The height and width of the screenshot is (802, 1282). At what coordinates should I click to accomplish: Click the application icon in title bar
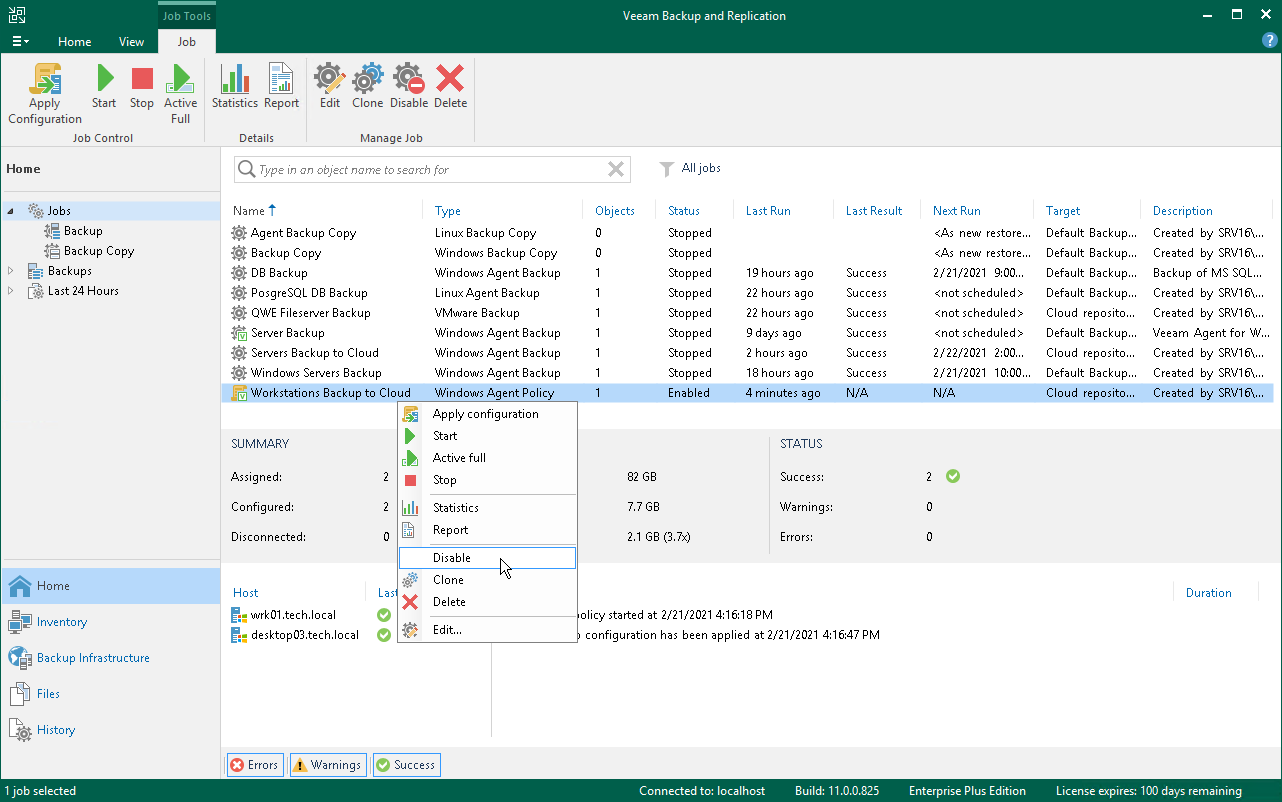(17, 15)
